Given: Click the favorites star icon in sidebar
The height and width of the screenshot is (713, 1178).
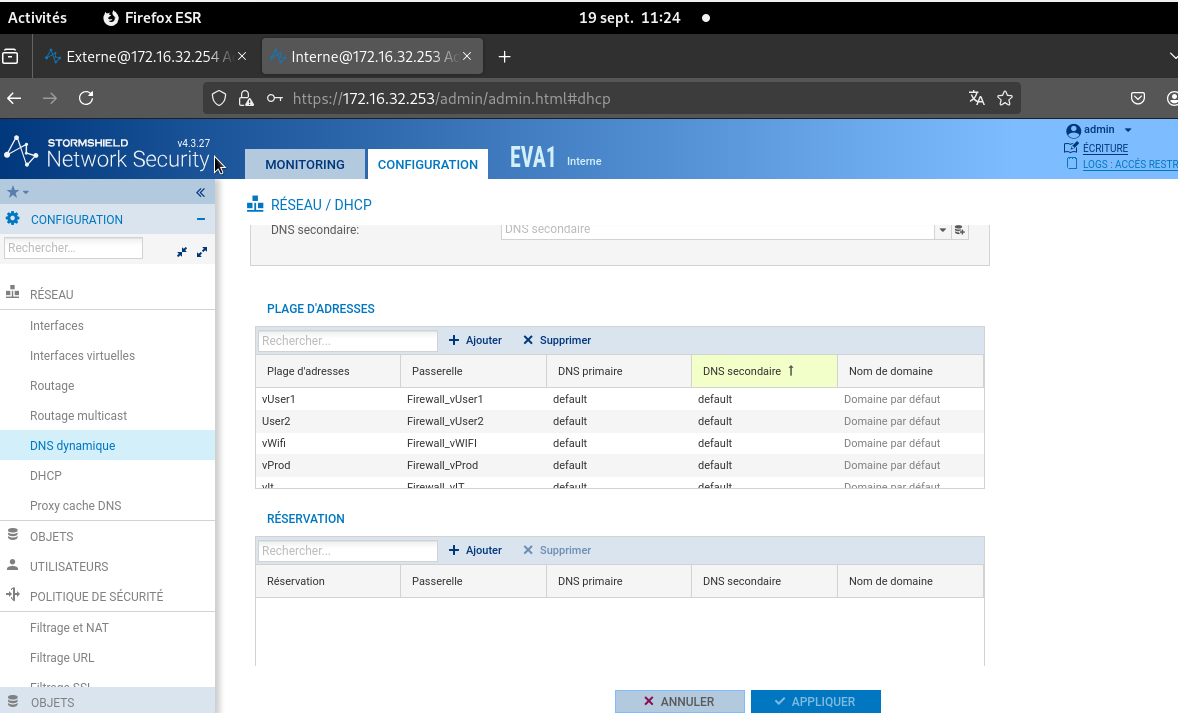Looking at the screenshot, I should [13, 192].
